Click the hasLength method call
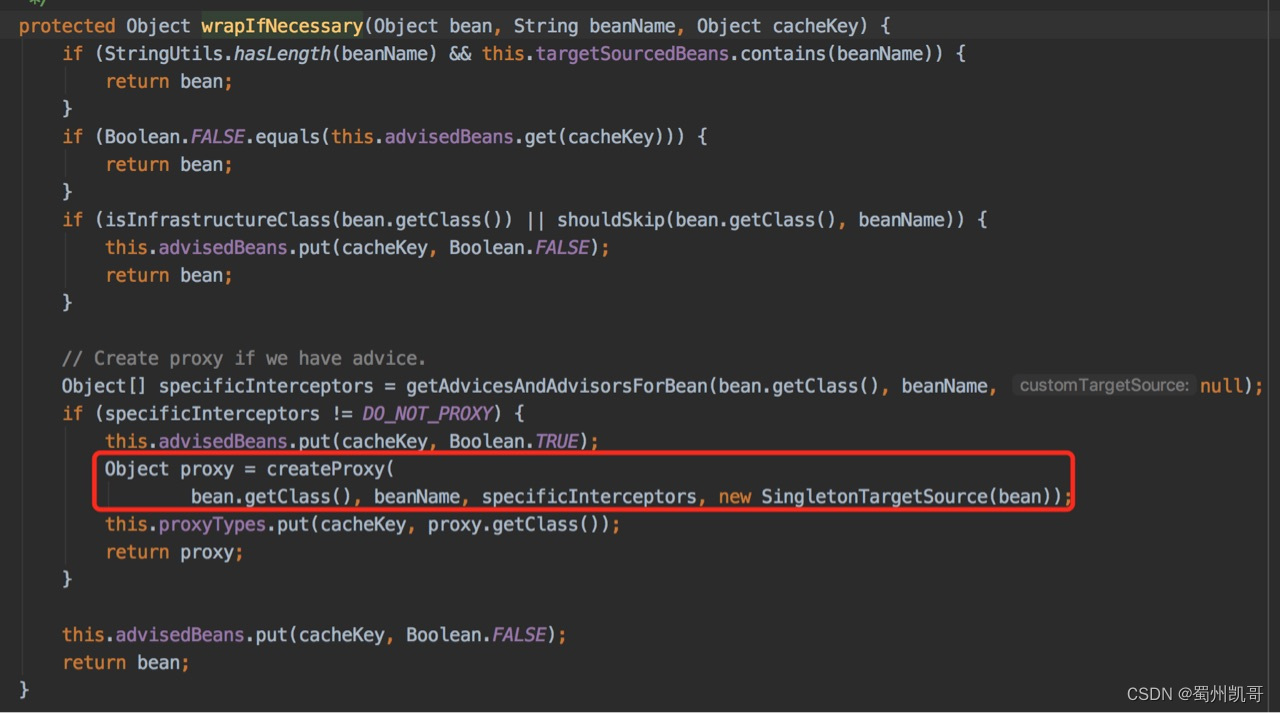1280x713 pixels. (x=283, y=53)
